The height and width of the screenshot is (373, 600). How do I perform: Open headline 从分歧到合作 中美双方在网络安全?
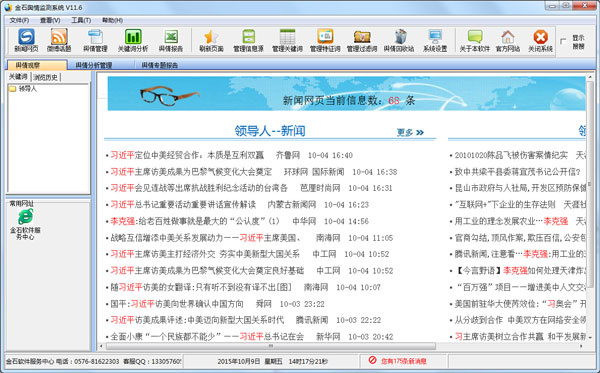coord(520,320)
